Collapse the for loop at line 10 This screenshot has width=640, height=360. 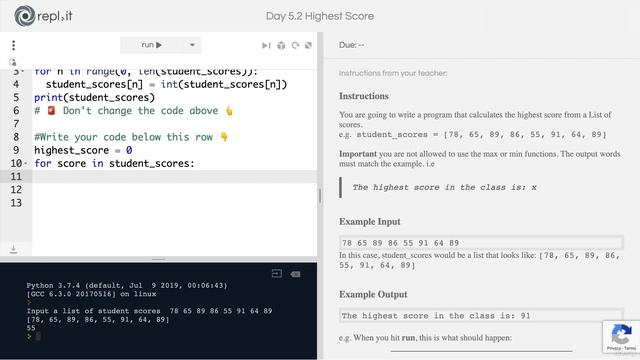(25, 163)
